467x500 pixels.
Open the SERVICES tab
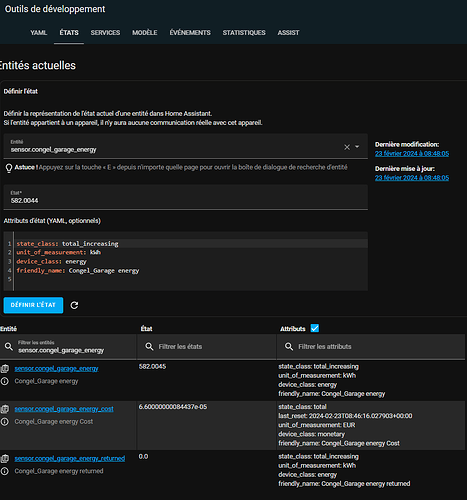click(x=105, y=33)
